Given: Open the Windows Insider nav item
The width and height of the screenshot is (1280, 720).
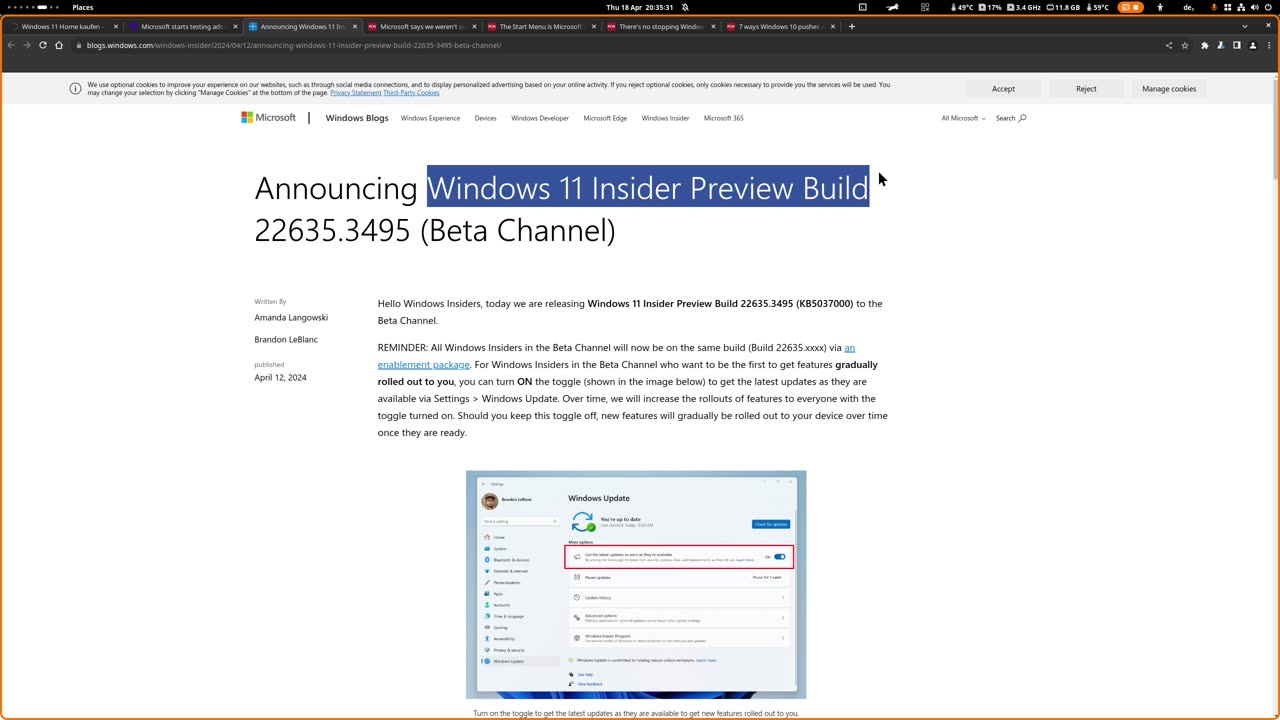Looking at the screenshot, I should (x=665, y=118).
